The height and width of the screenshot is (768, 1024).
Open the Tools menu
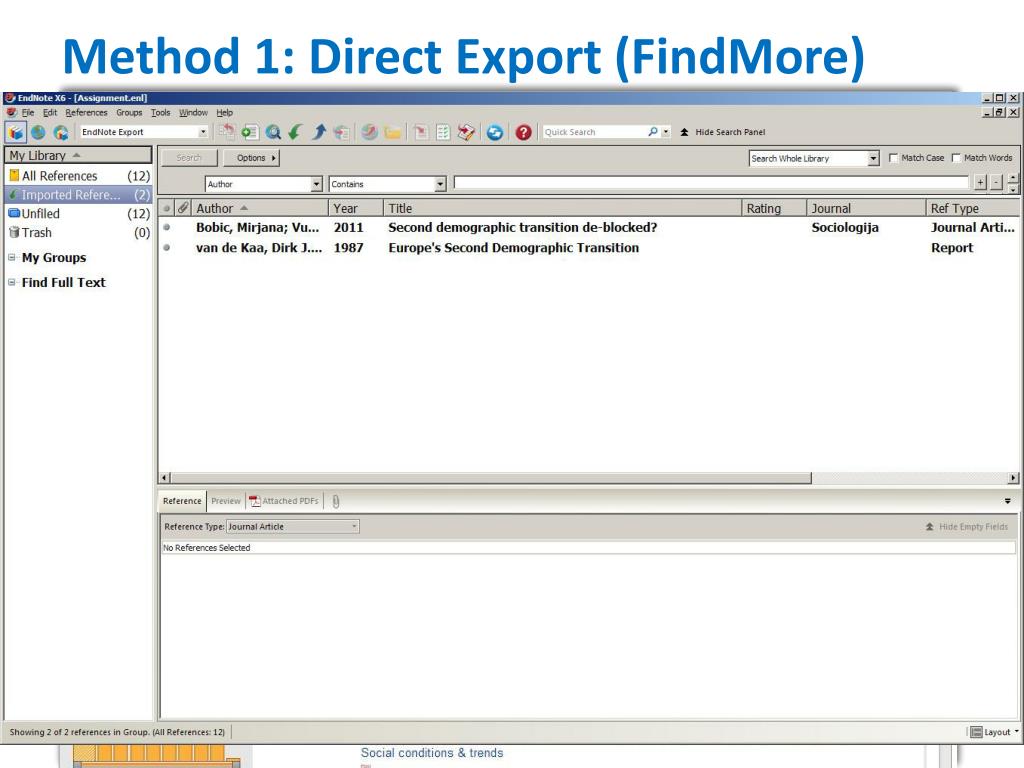pyautogui.click(x=161, y=112)
